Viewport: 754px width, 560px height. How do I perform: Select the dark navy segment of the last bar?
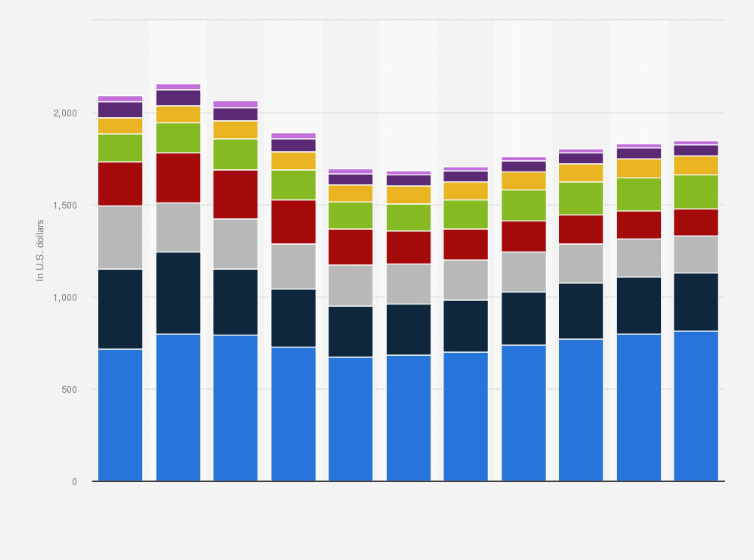(696, 302)
